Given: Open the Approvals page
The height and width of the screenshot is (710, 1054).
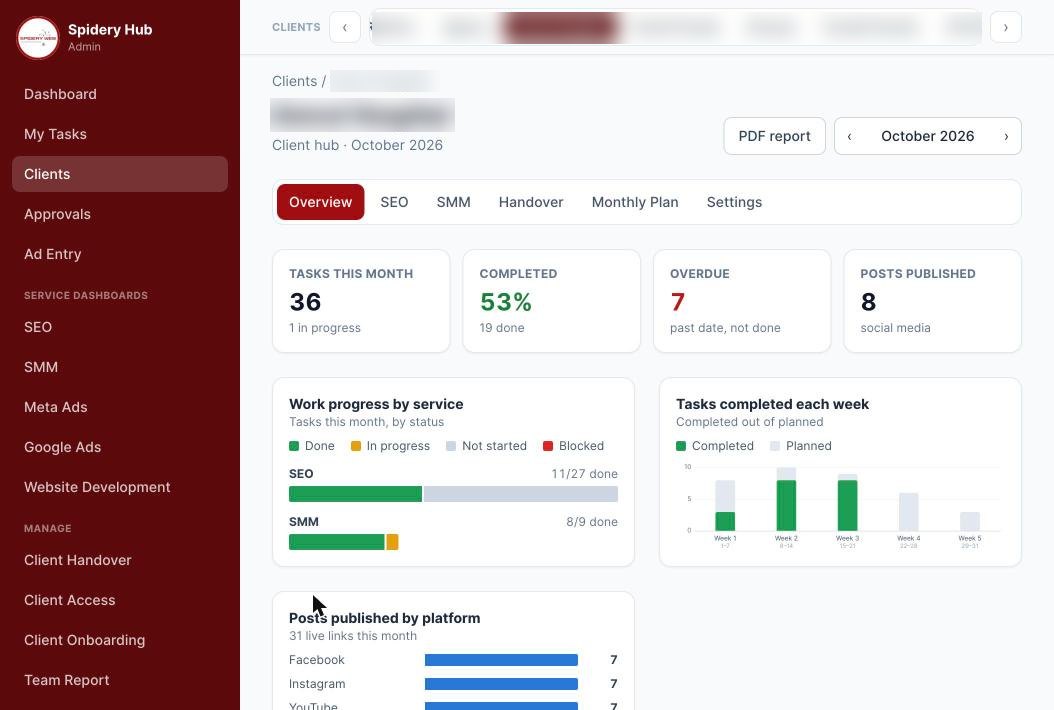Looking at the screenshot, I should click(x=120, y=214).
